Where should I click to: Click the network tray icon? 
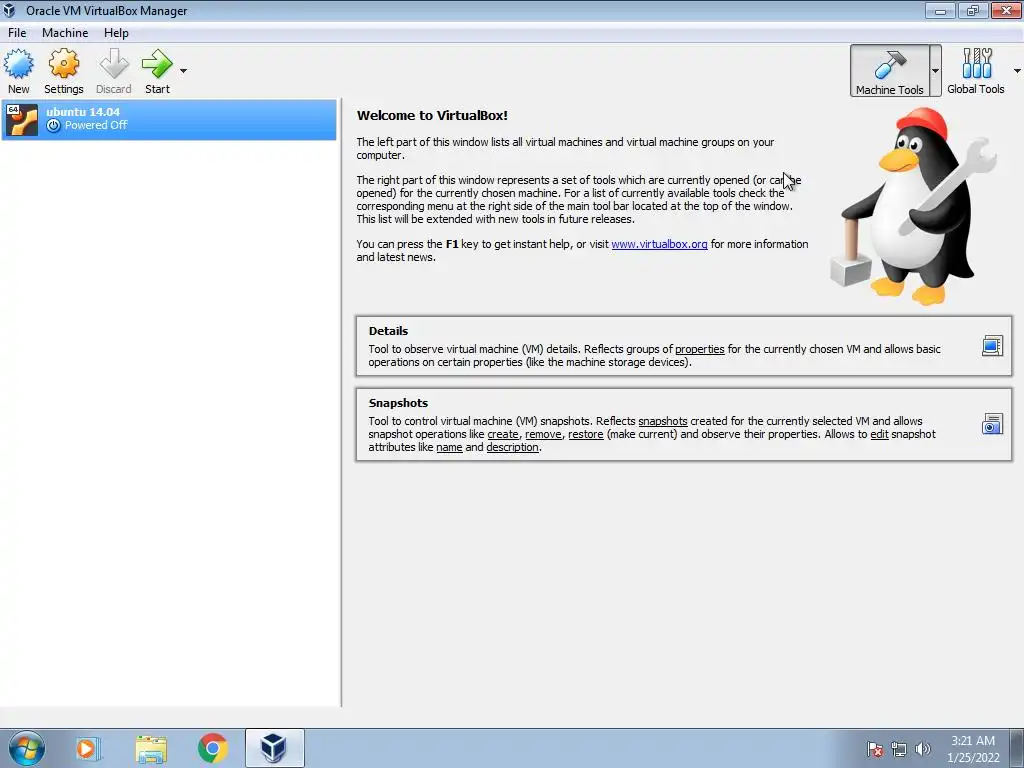(899, 749)
